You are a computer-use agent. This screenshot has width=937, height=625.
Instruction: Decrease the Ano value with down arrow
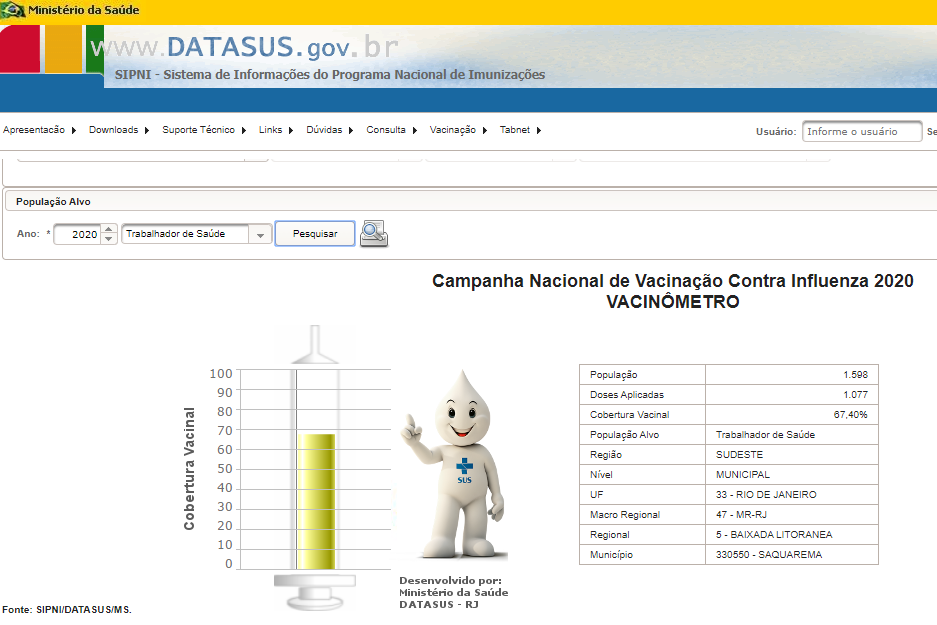[108, 239]
